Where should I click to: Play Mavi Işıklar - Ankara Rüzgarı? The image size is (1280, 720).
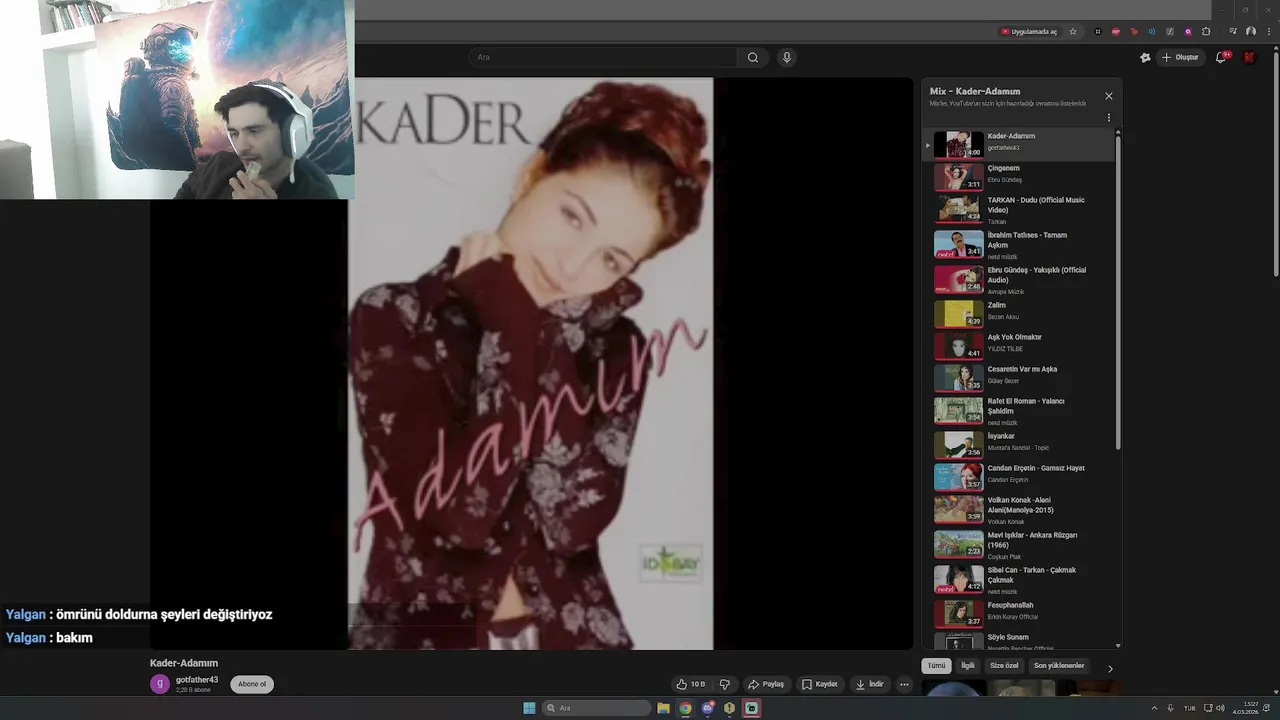[1017, 545]
